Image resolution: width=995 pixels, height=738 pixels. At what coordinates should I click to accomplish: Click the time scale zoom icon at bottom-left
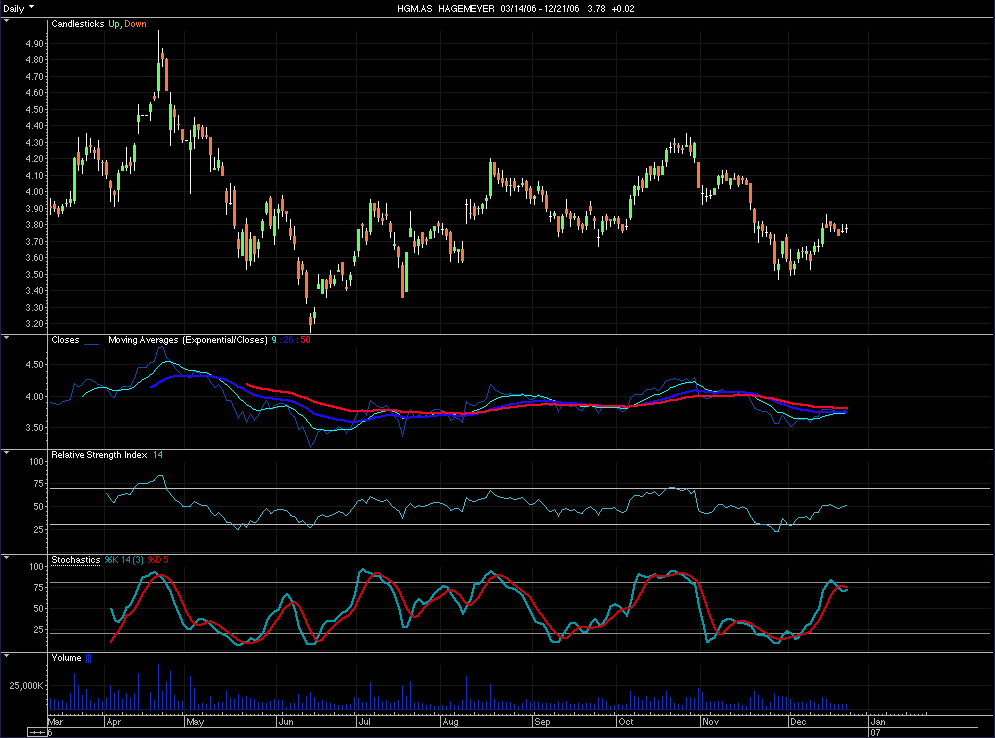point(38,732)
